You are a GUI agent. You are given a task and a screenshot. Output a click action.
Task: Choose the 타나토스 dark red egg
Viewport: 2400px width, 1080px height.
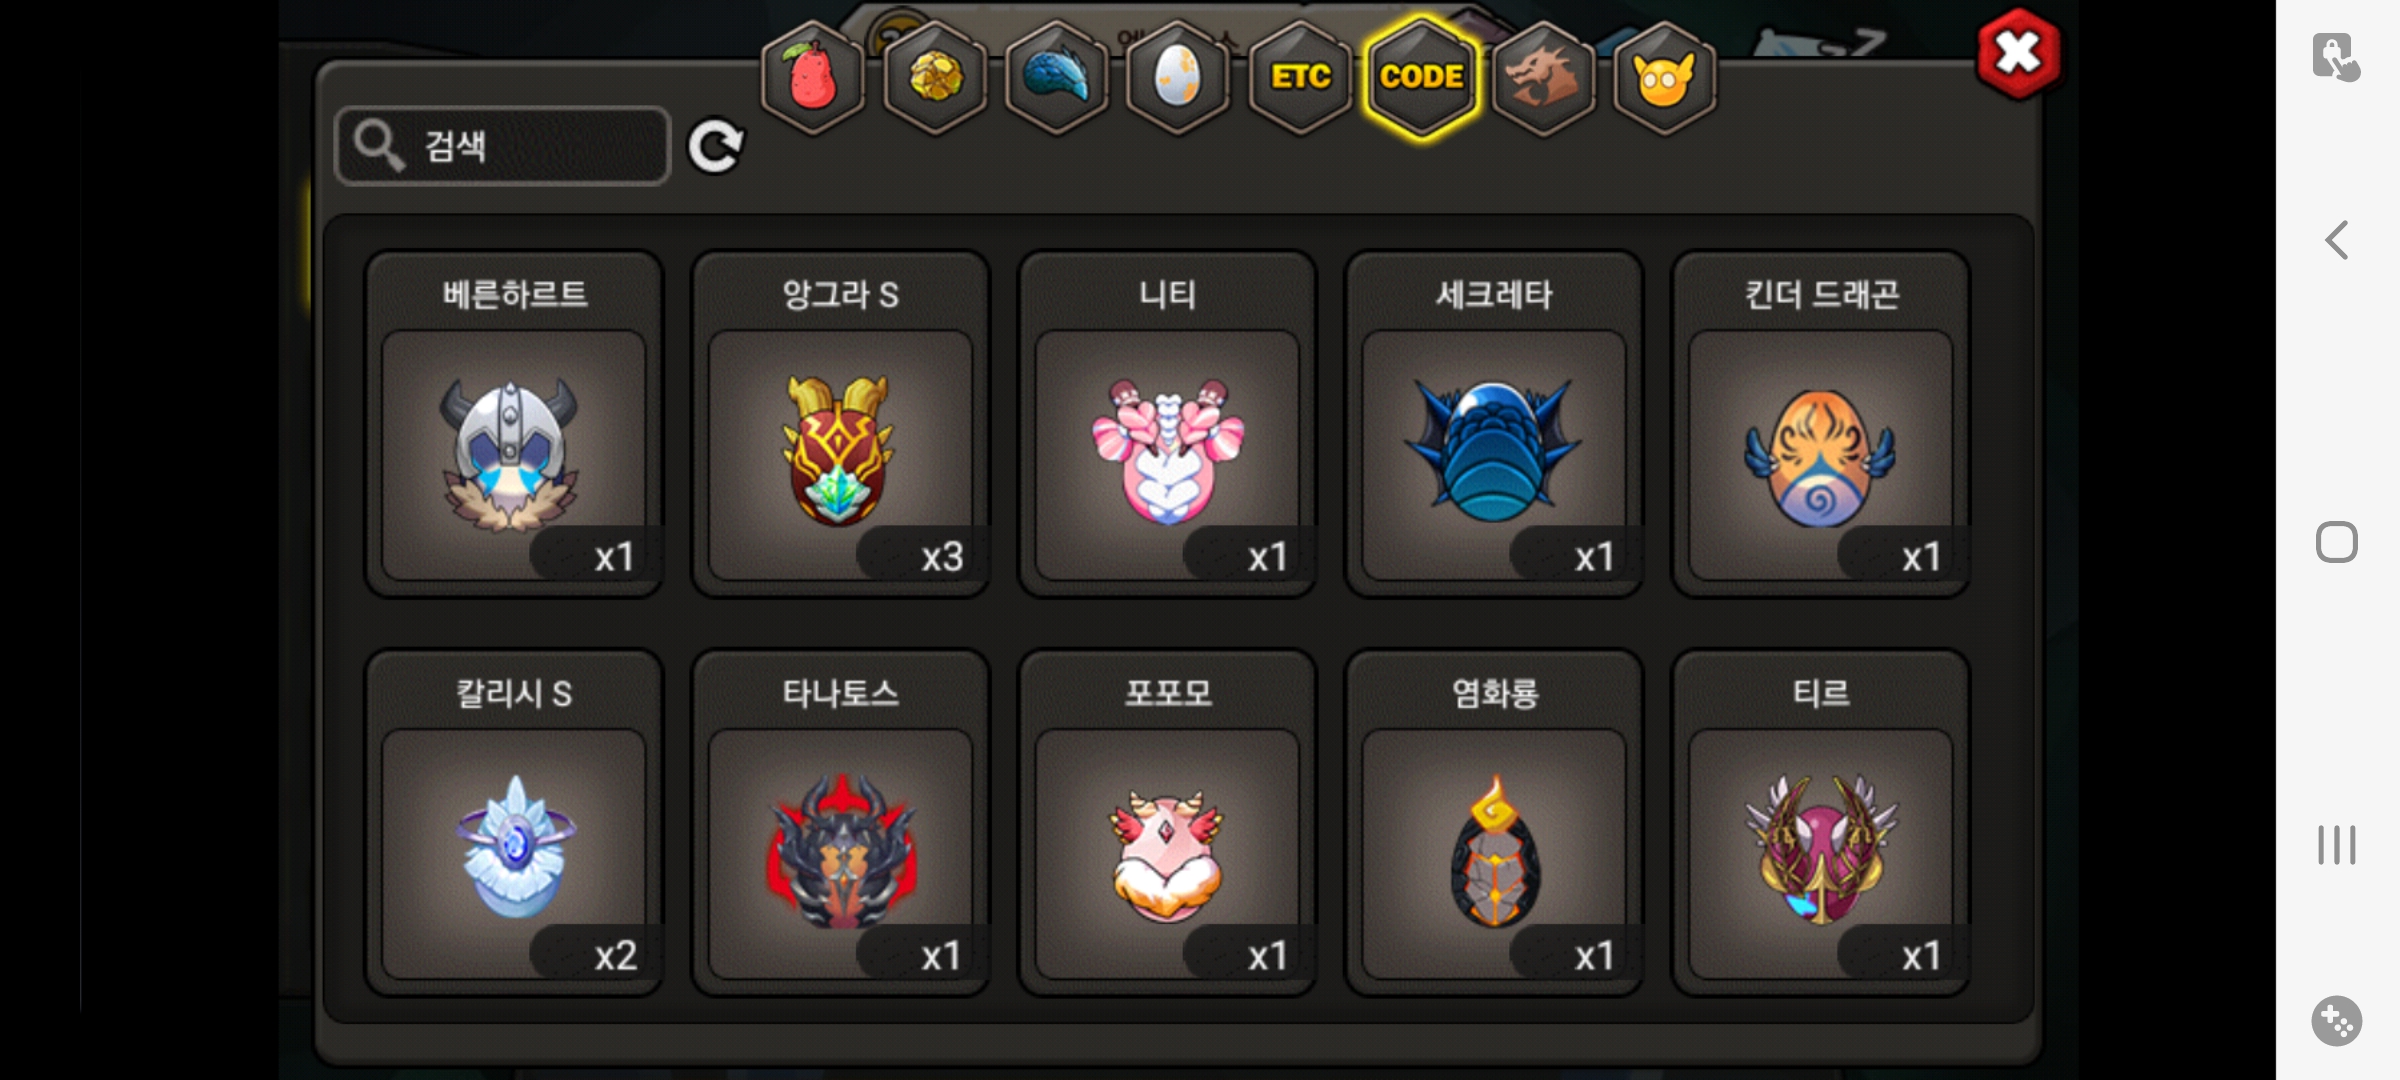click(840, 823)
